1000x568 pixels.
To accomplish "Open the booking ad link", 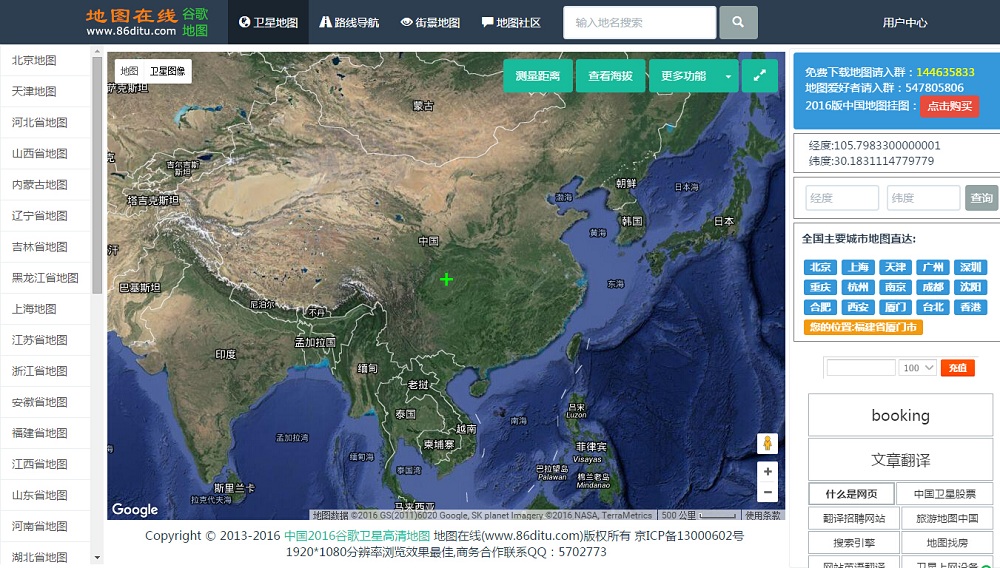I will tap(901, 415).
